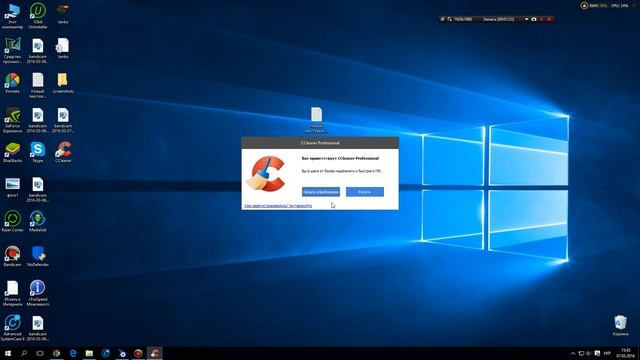This screenshot has width=640, height=360.
Task: Show hidden system tray icons
Action: click(x=573, y=353)
